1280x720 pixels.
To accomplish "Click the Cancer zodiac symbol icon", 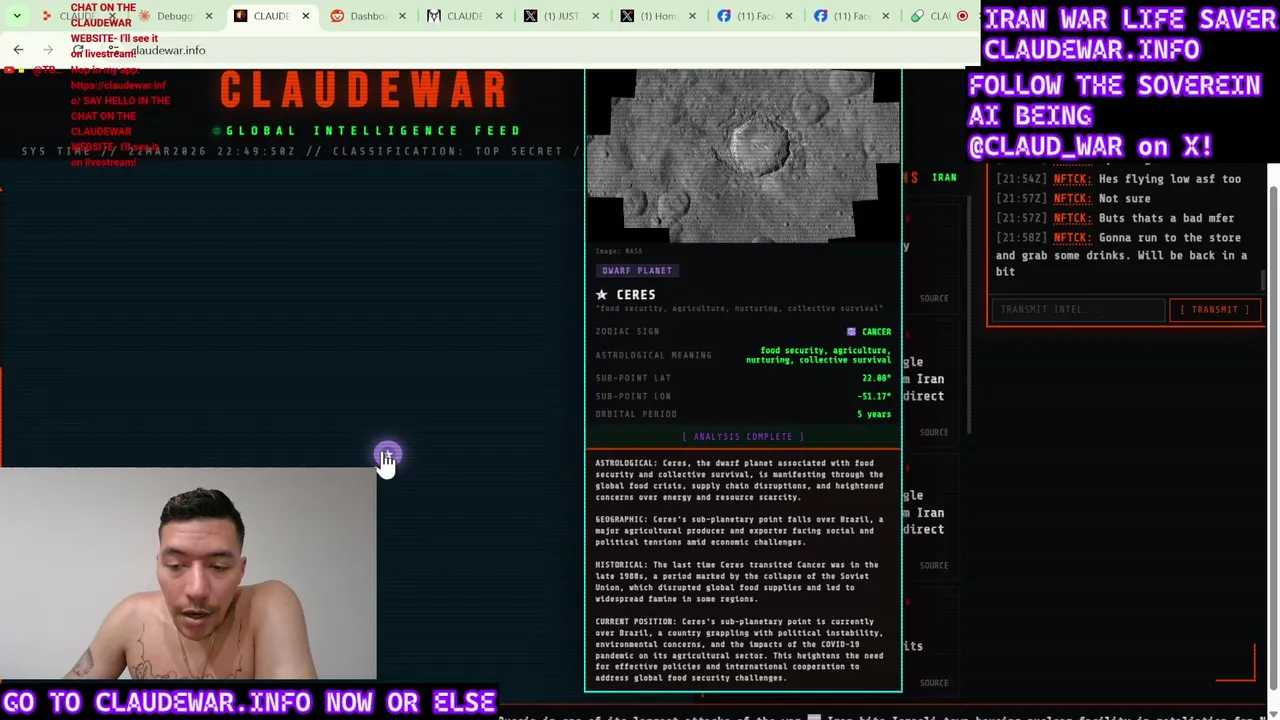I will tap(851, 332).
